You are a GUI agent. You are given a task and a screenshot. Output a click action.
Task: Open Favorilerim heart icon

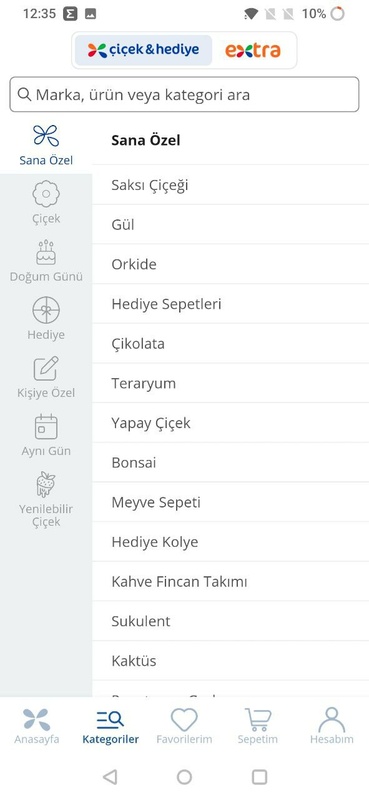(184, 719)
